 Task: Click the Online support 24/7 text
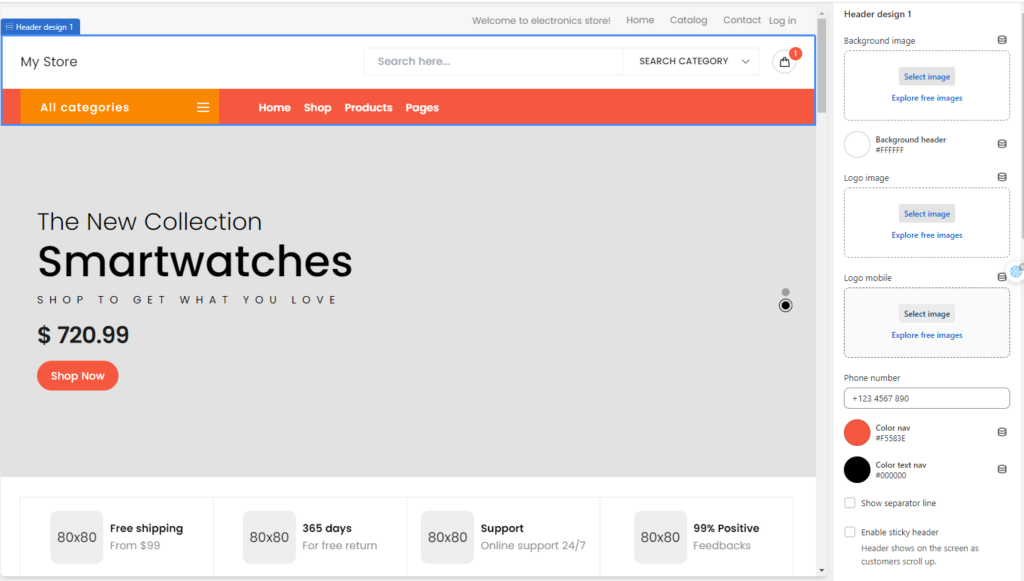533,545
